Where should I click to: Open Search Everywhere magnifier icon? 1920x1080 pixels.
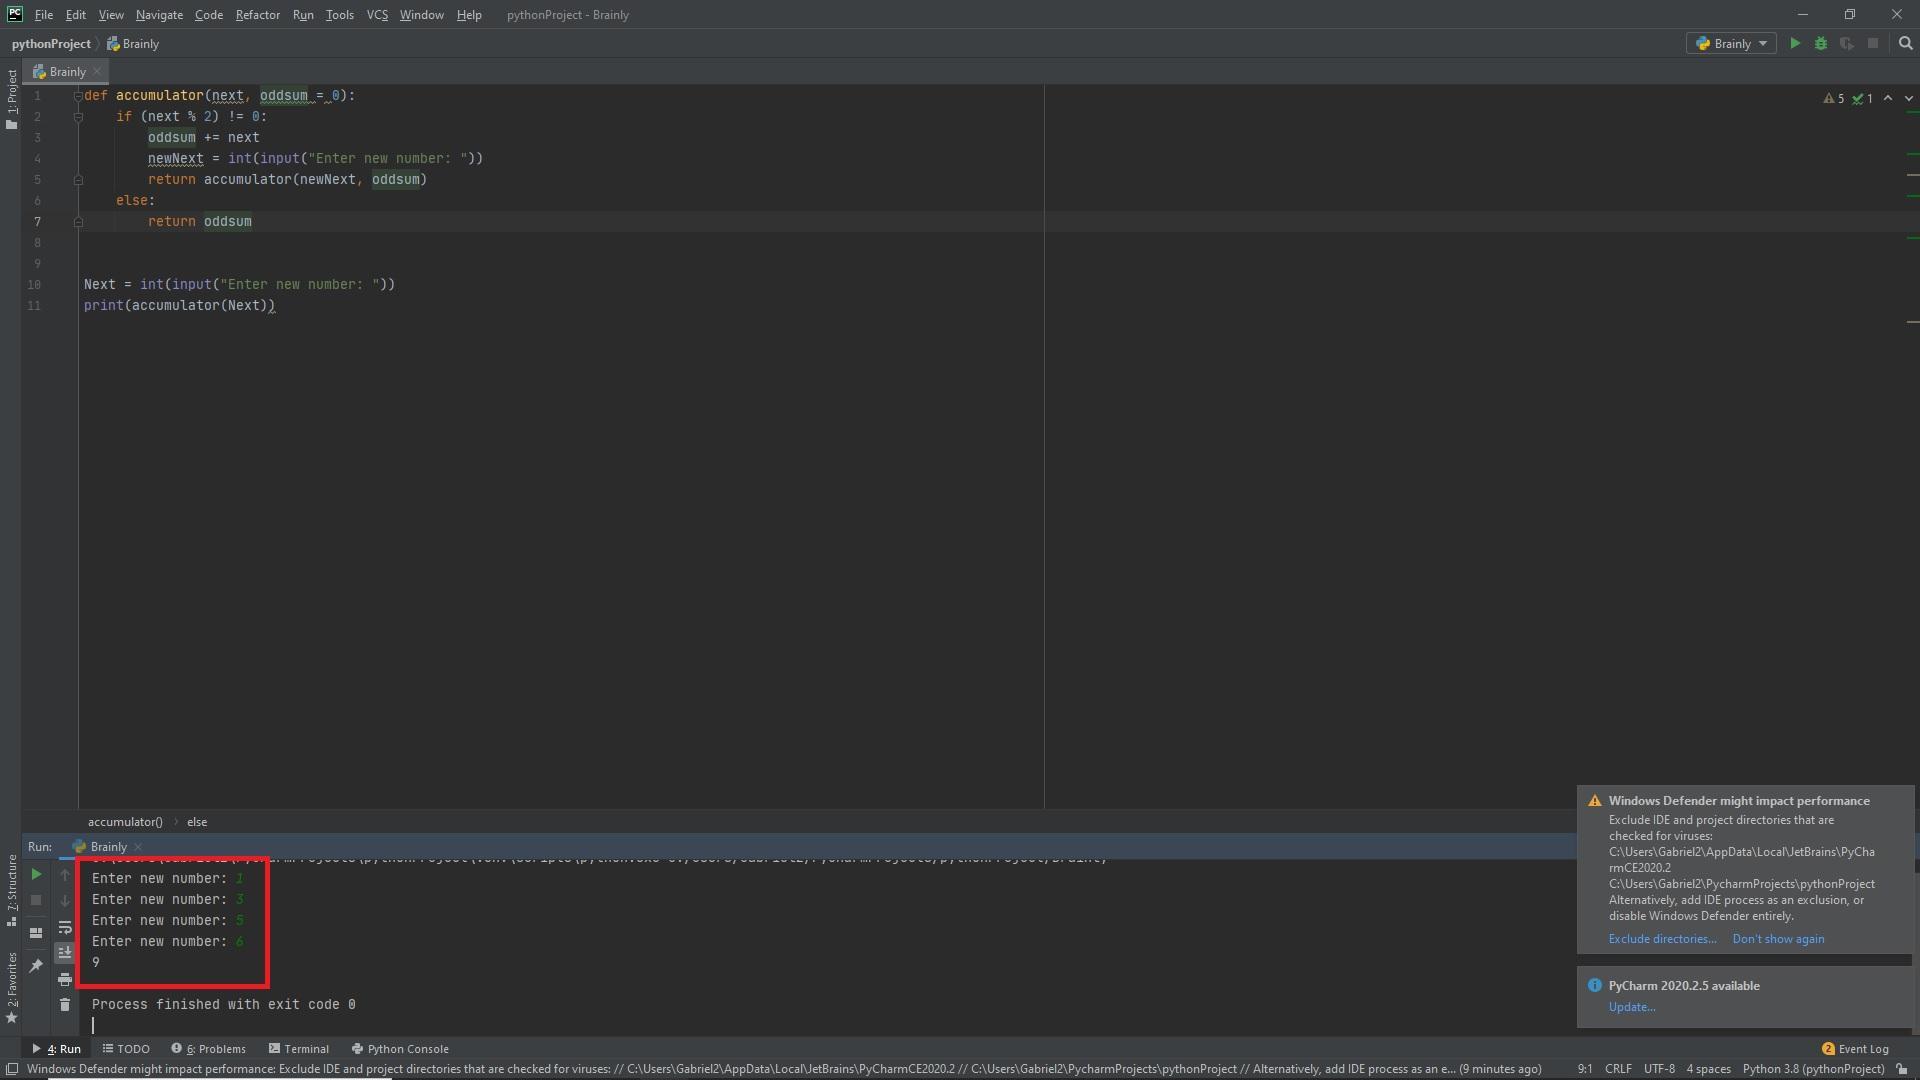click(1905, 43)
